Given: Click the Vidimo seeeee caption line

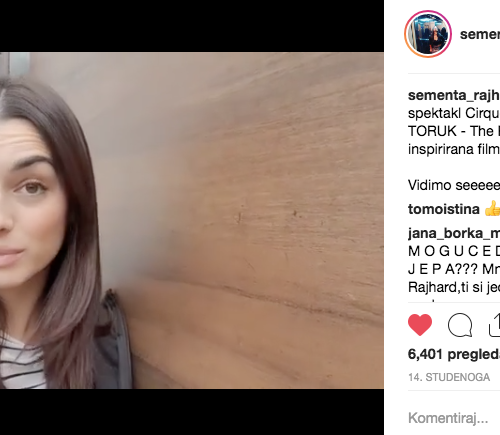Looking at the screenshot, I should pos(454,185).
